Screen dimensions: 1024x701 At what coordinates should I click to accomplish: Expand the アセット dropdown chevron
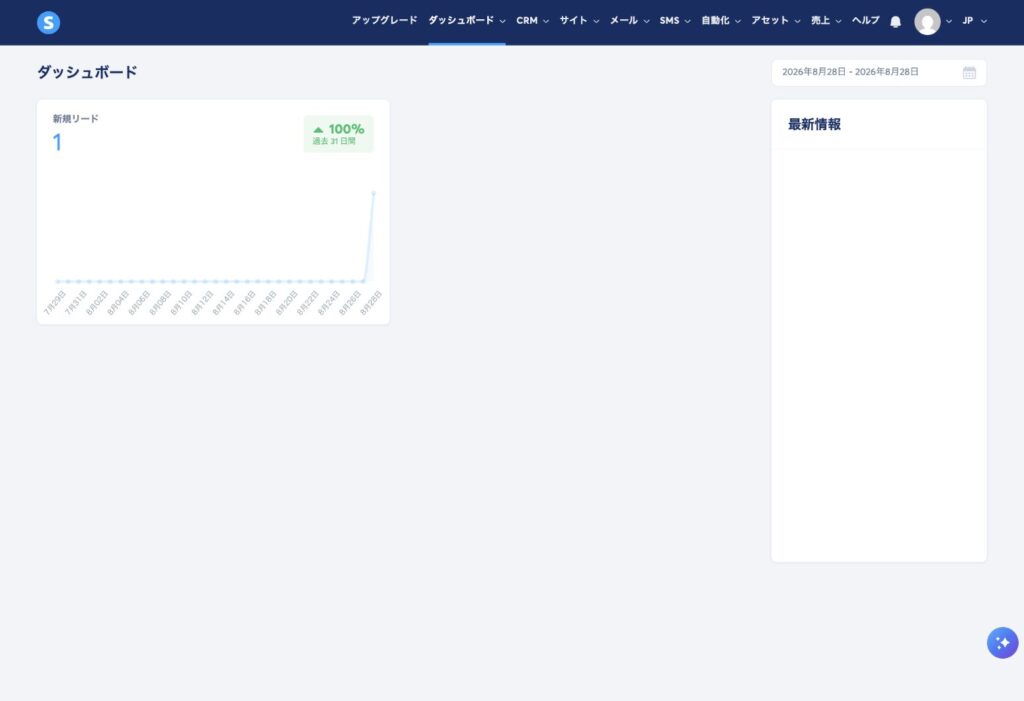click(x=797, y=21)
